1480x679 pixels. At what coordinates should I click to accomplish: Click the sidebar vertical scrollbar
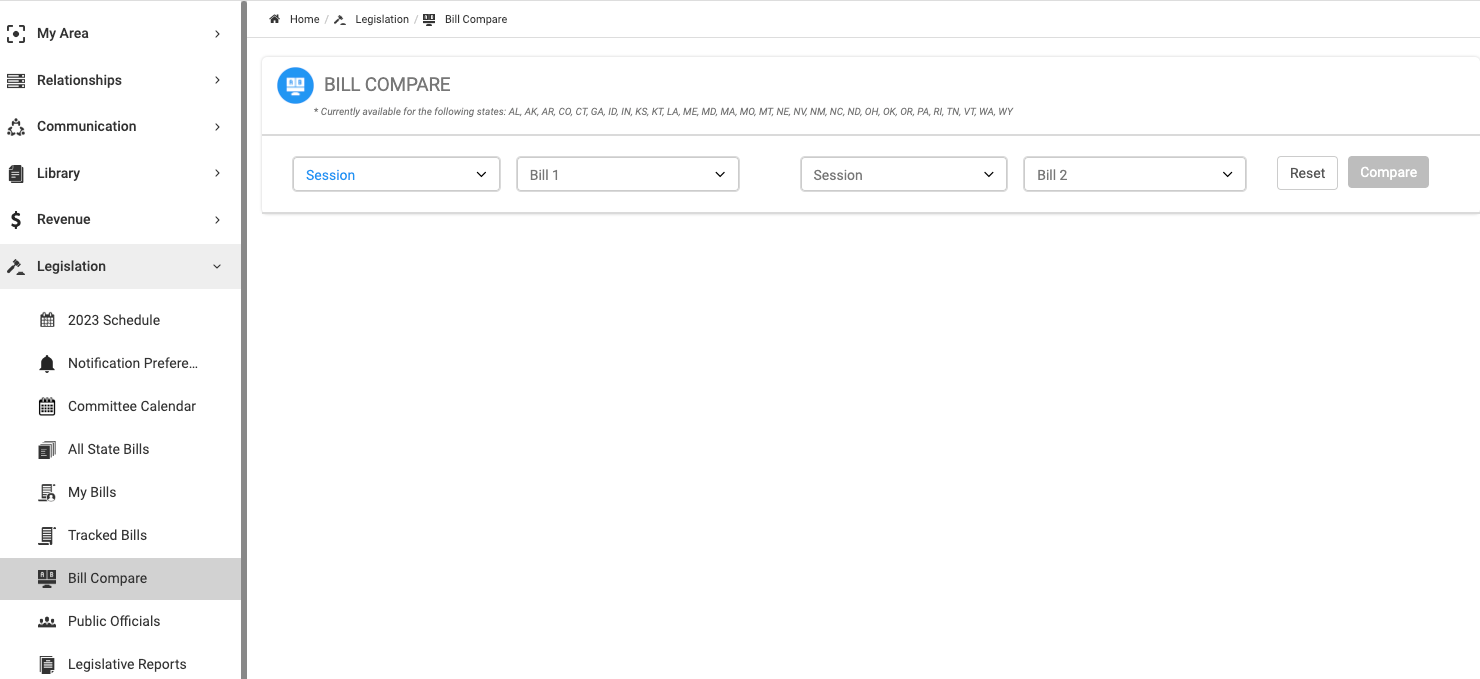click(244, 340)
